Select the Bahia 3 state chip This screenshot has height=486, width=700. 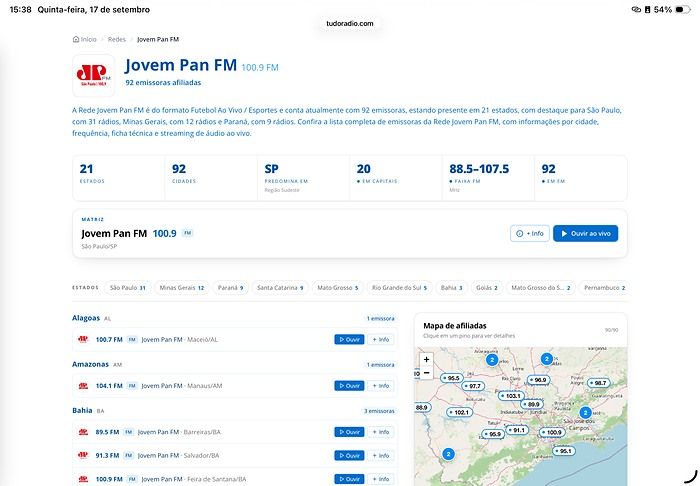click(451, 288)
